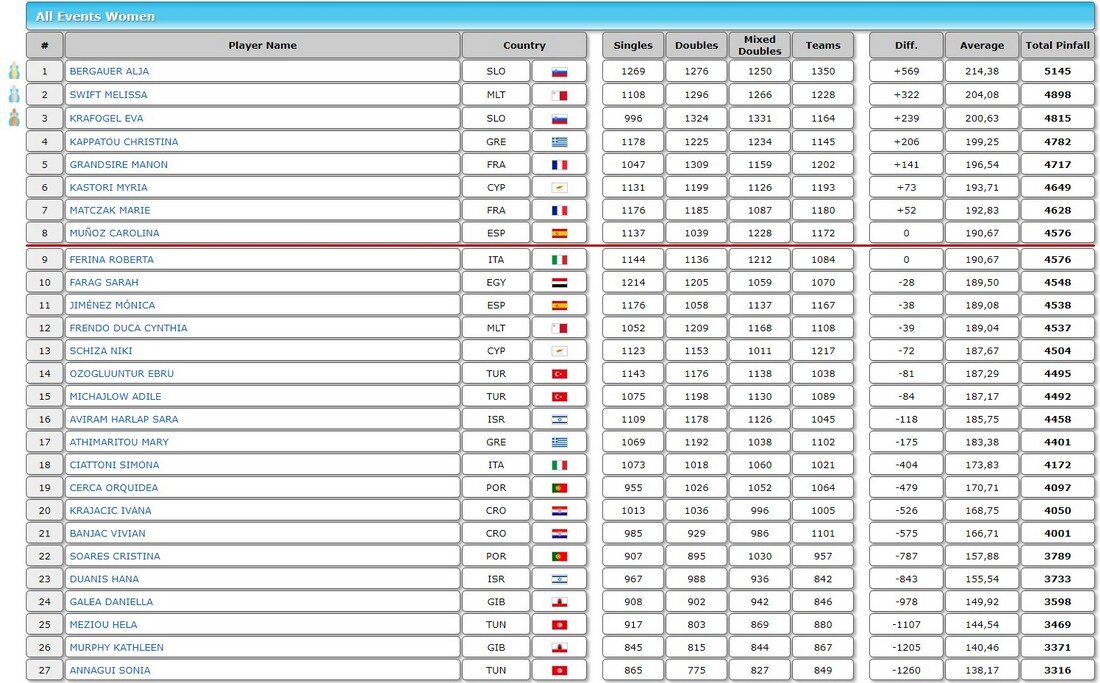Image resolution: width=1100 pixels, height=683 pixels.
Task: Click Malta flag in Frendo Duca Cynthia row
Action: point(559,328)
